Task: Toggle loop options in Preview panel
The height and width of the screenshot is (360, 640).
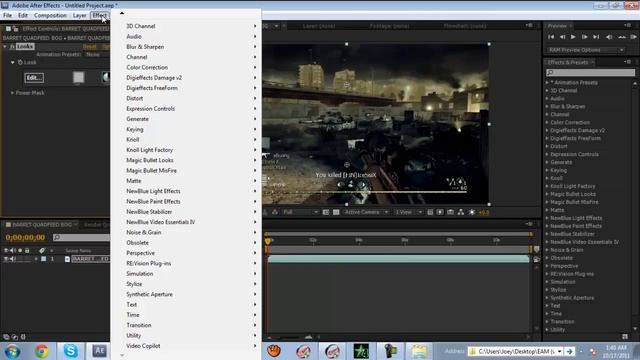Action: [622, 37]
